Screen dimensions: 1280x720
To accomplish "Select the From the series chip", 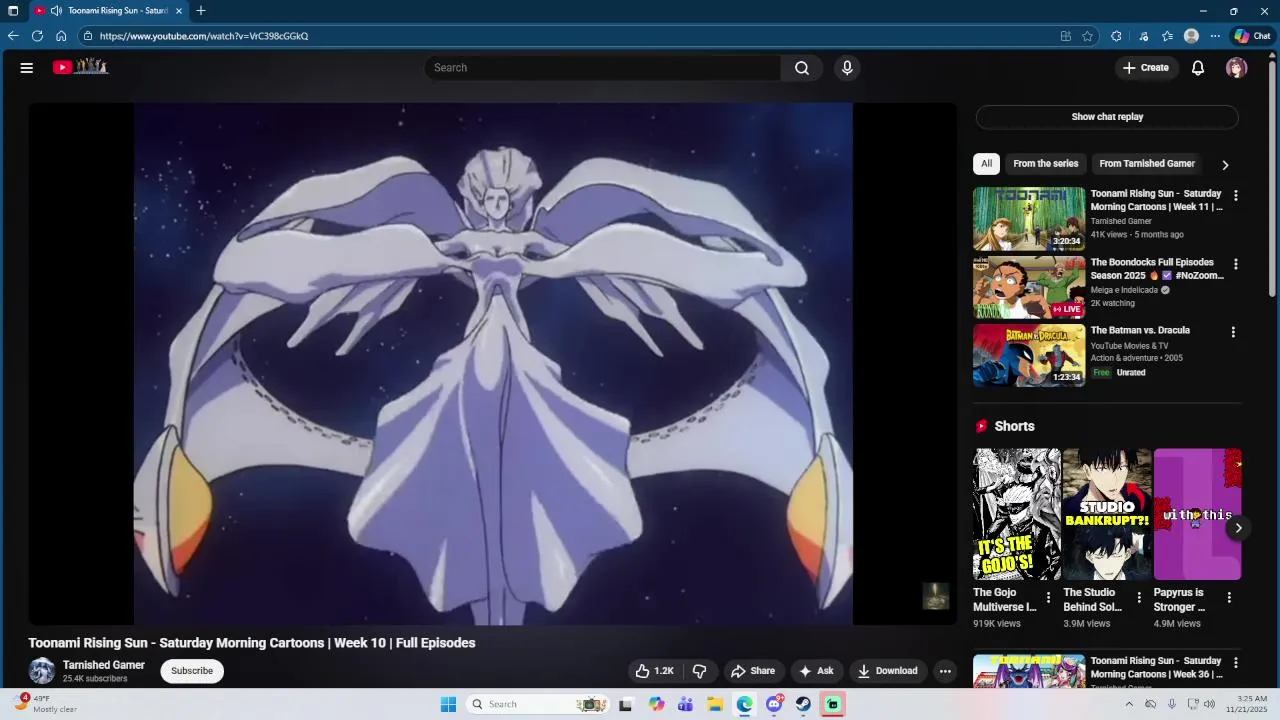I will tap(1046, 164).
